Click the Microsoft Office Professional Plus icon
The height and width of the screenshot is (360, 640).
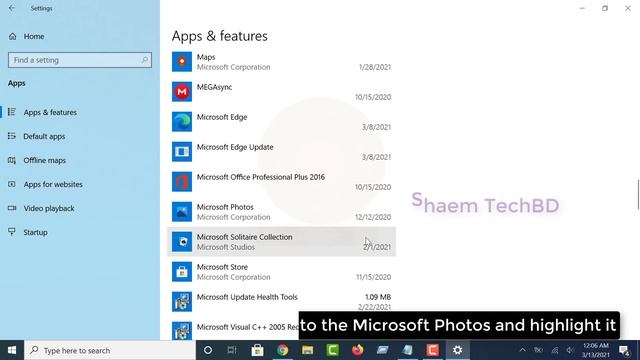point(182,182)
